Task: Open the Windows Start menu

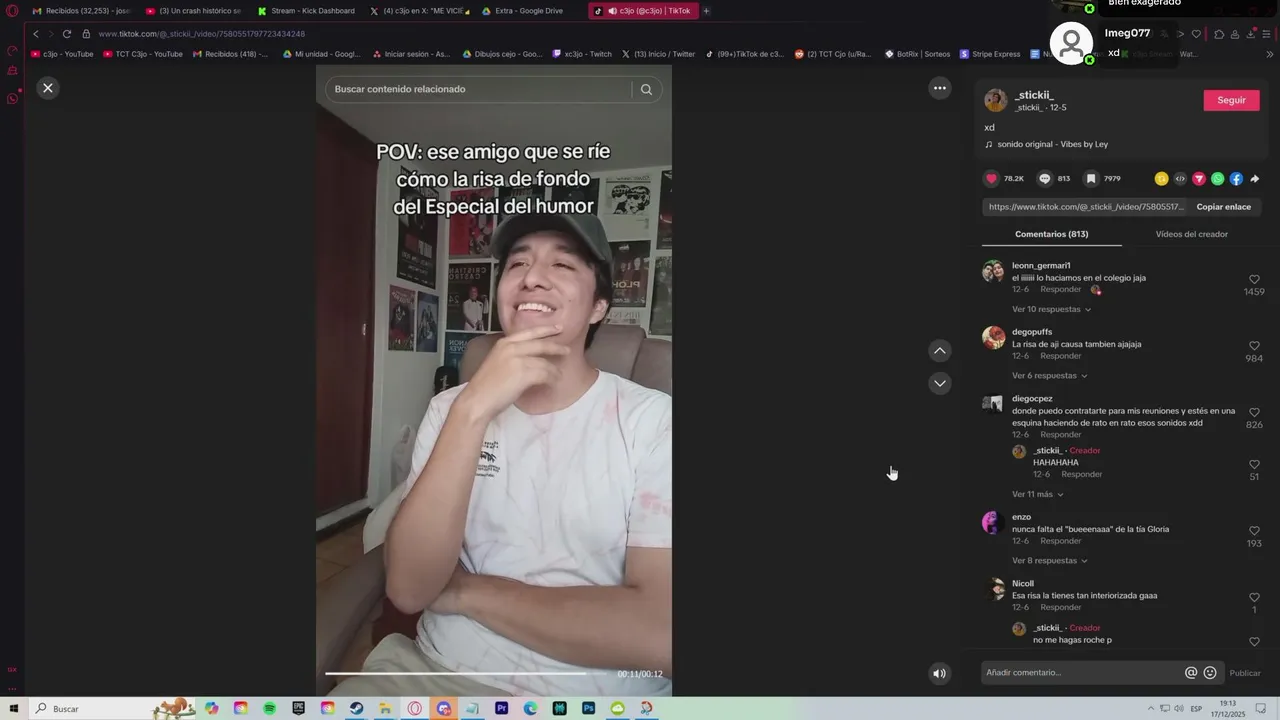Action: tap(14, 709)
